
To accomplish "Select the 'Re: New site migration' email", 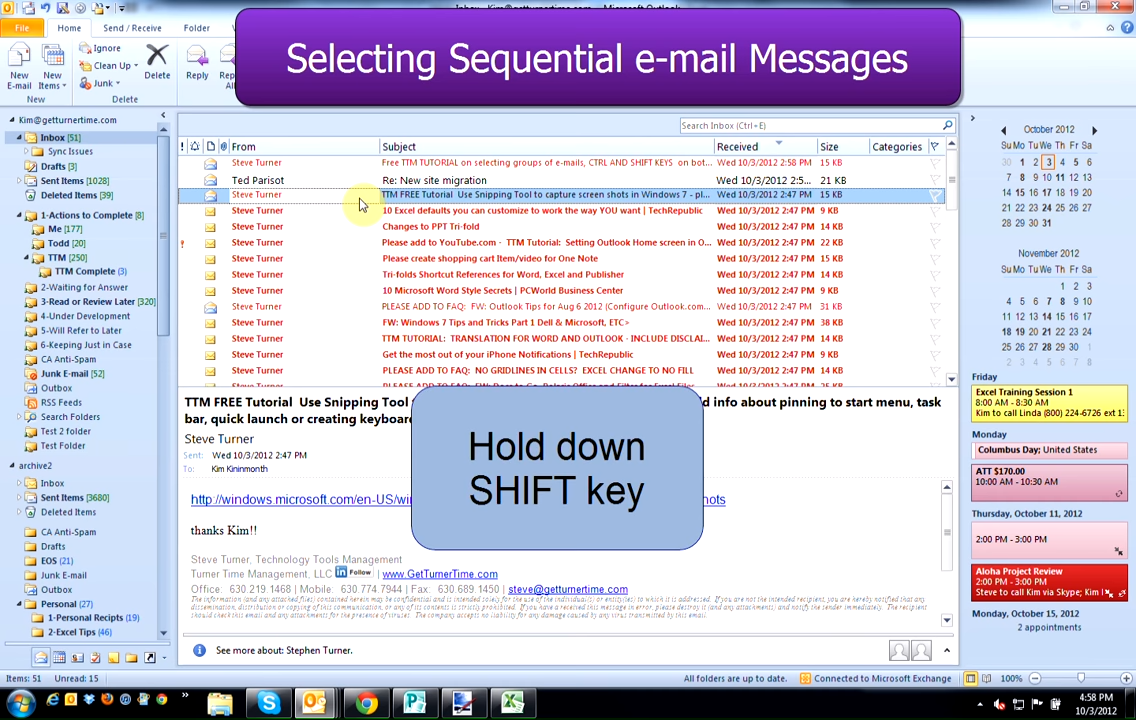I will pyautogui.click(x=561, y=180).
